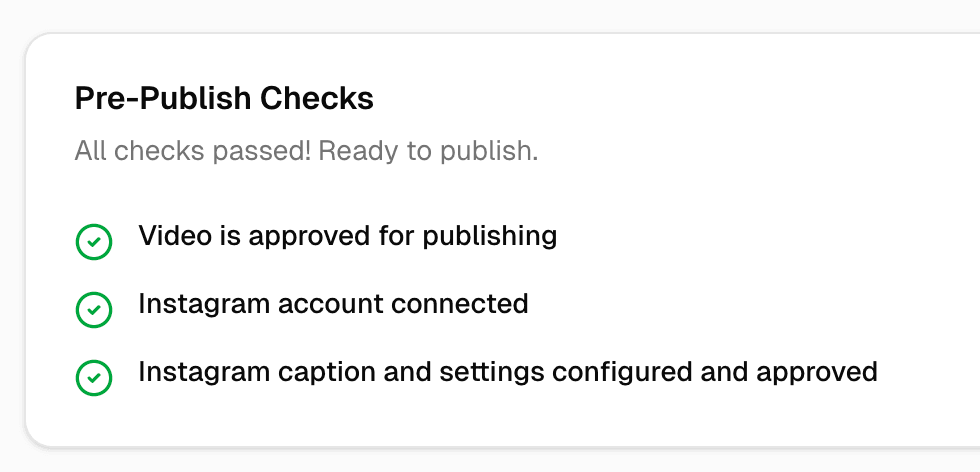
Task: Click the word Pre-Publish in the heading
Action: tap(163, 98)
